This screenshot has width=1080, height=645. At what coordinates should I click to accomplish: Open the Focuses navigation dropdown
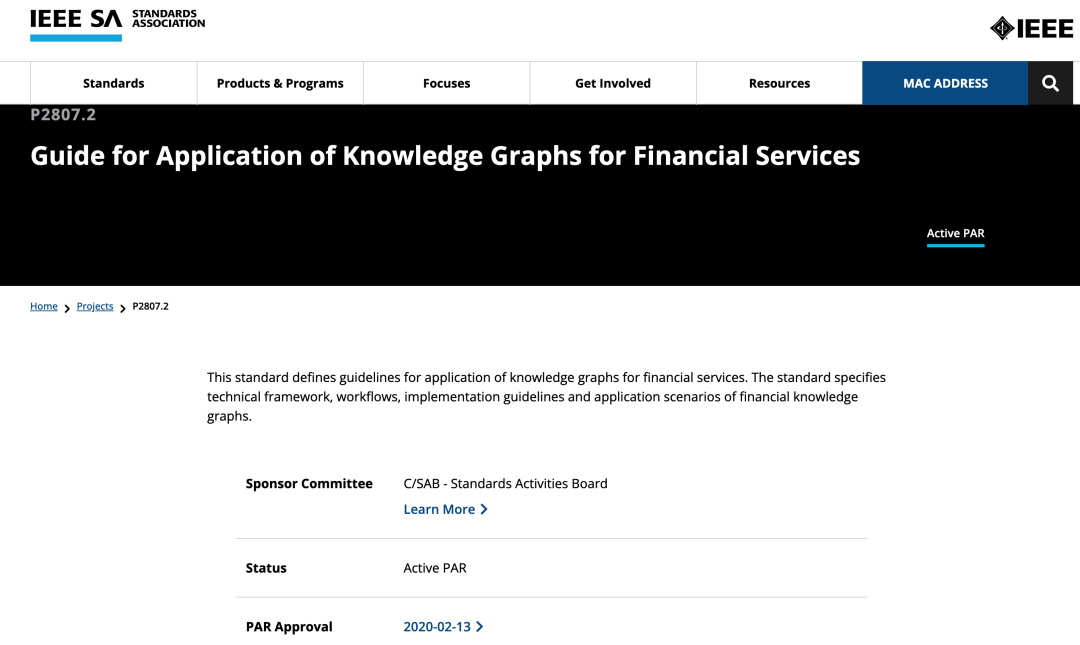click(x=446, y=83)
